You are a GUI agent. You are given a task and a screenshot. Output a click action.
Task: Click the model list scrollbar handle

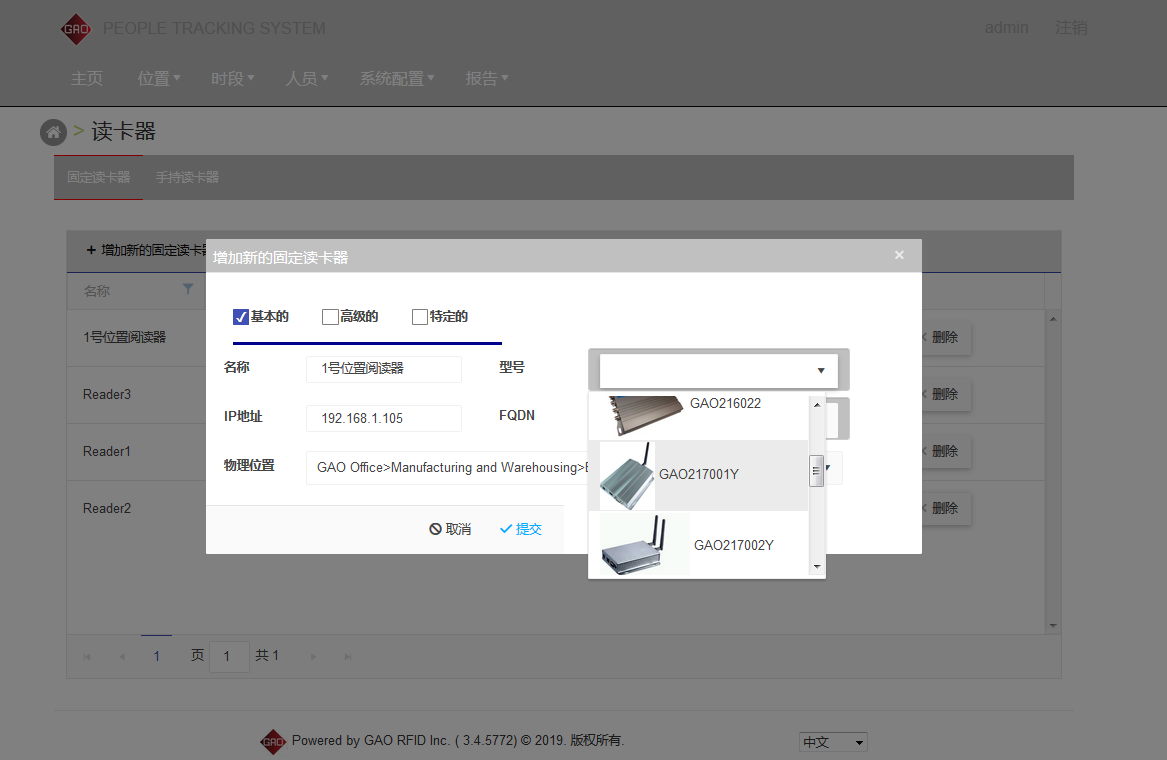[x=816, y=470]
